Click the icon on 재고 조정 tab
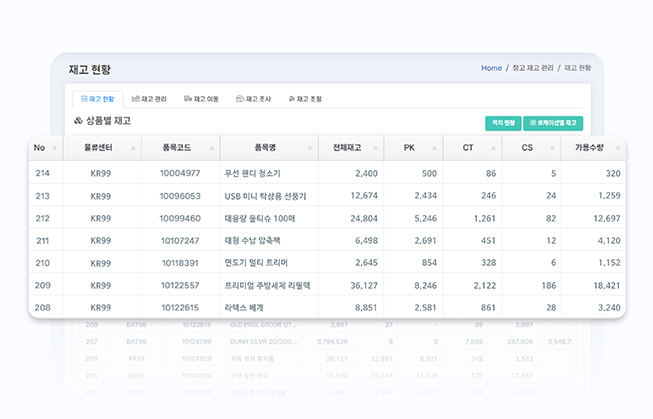 [292, 99]
